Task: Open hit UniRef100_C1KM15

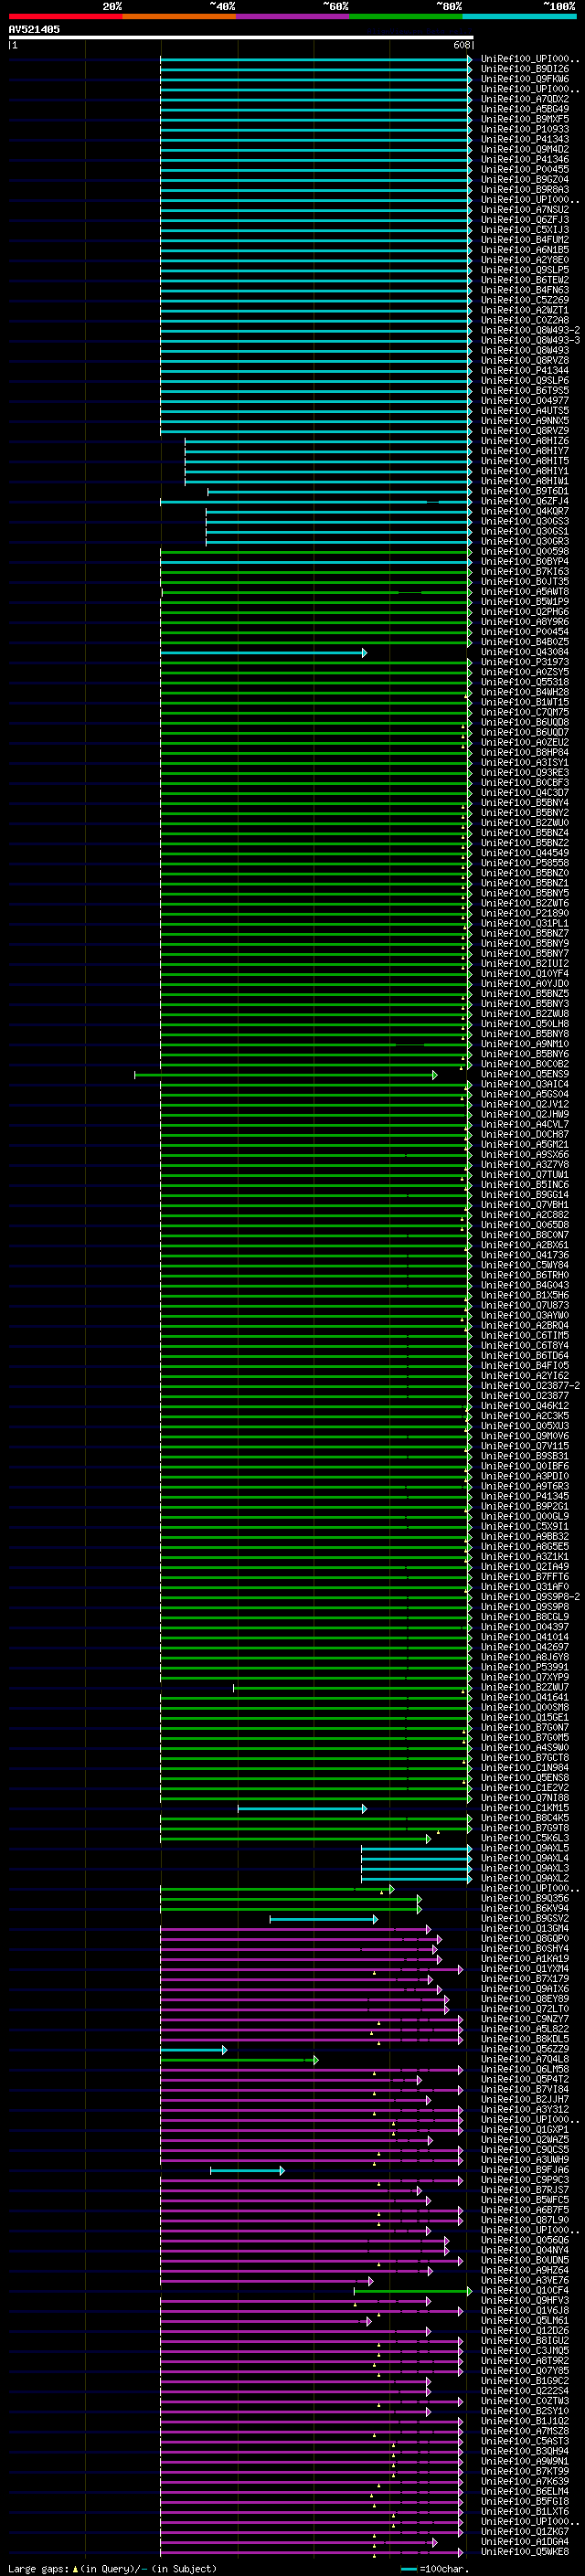Action: (525, 1808)
